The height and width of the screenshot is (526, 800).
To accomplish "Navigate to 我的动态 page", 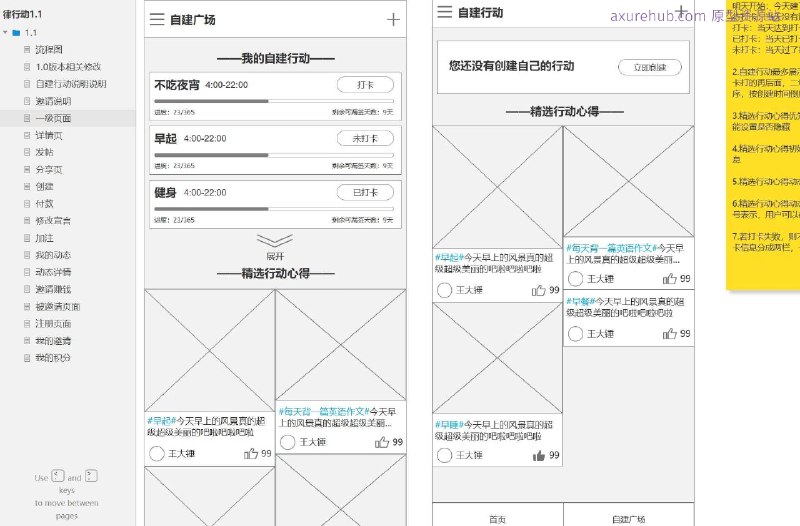I will coord(53,255).
